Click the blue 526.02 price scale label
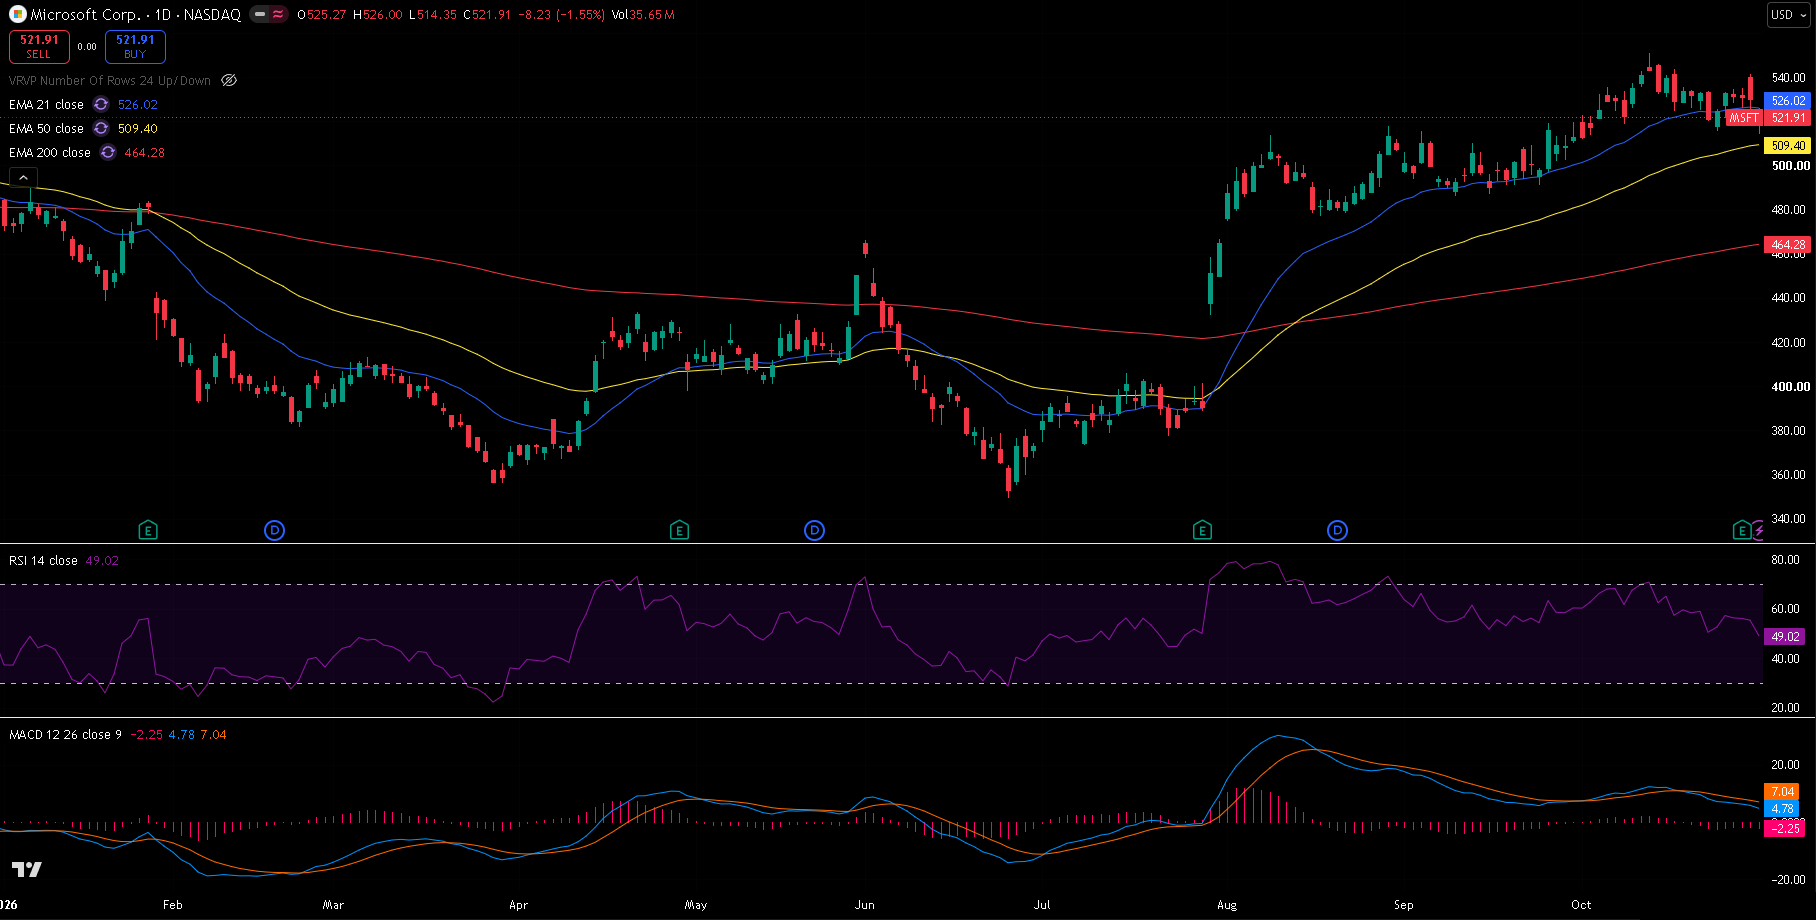This screenshot has height=920, width=1816. click(x=1788, y=101)
